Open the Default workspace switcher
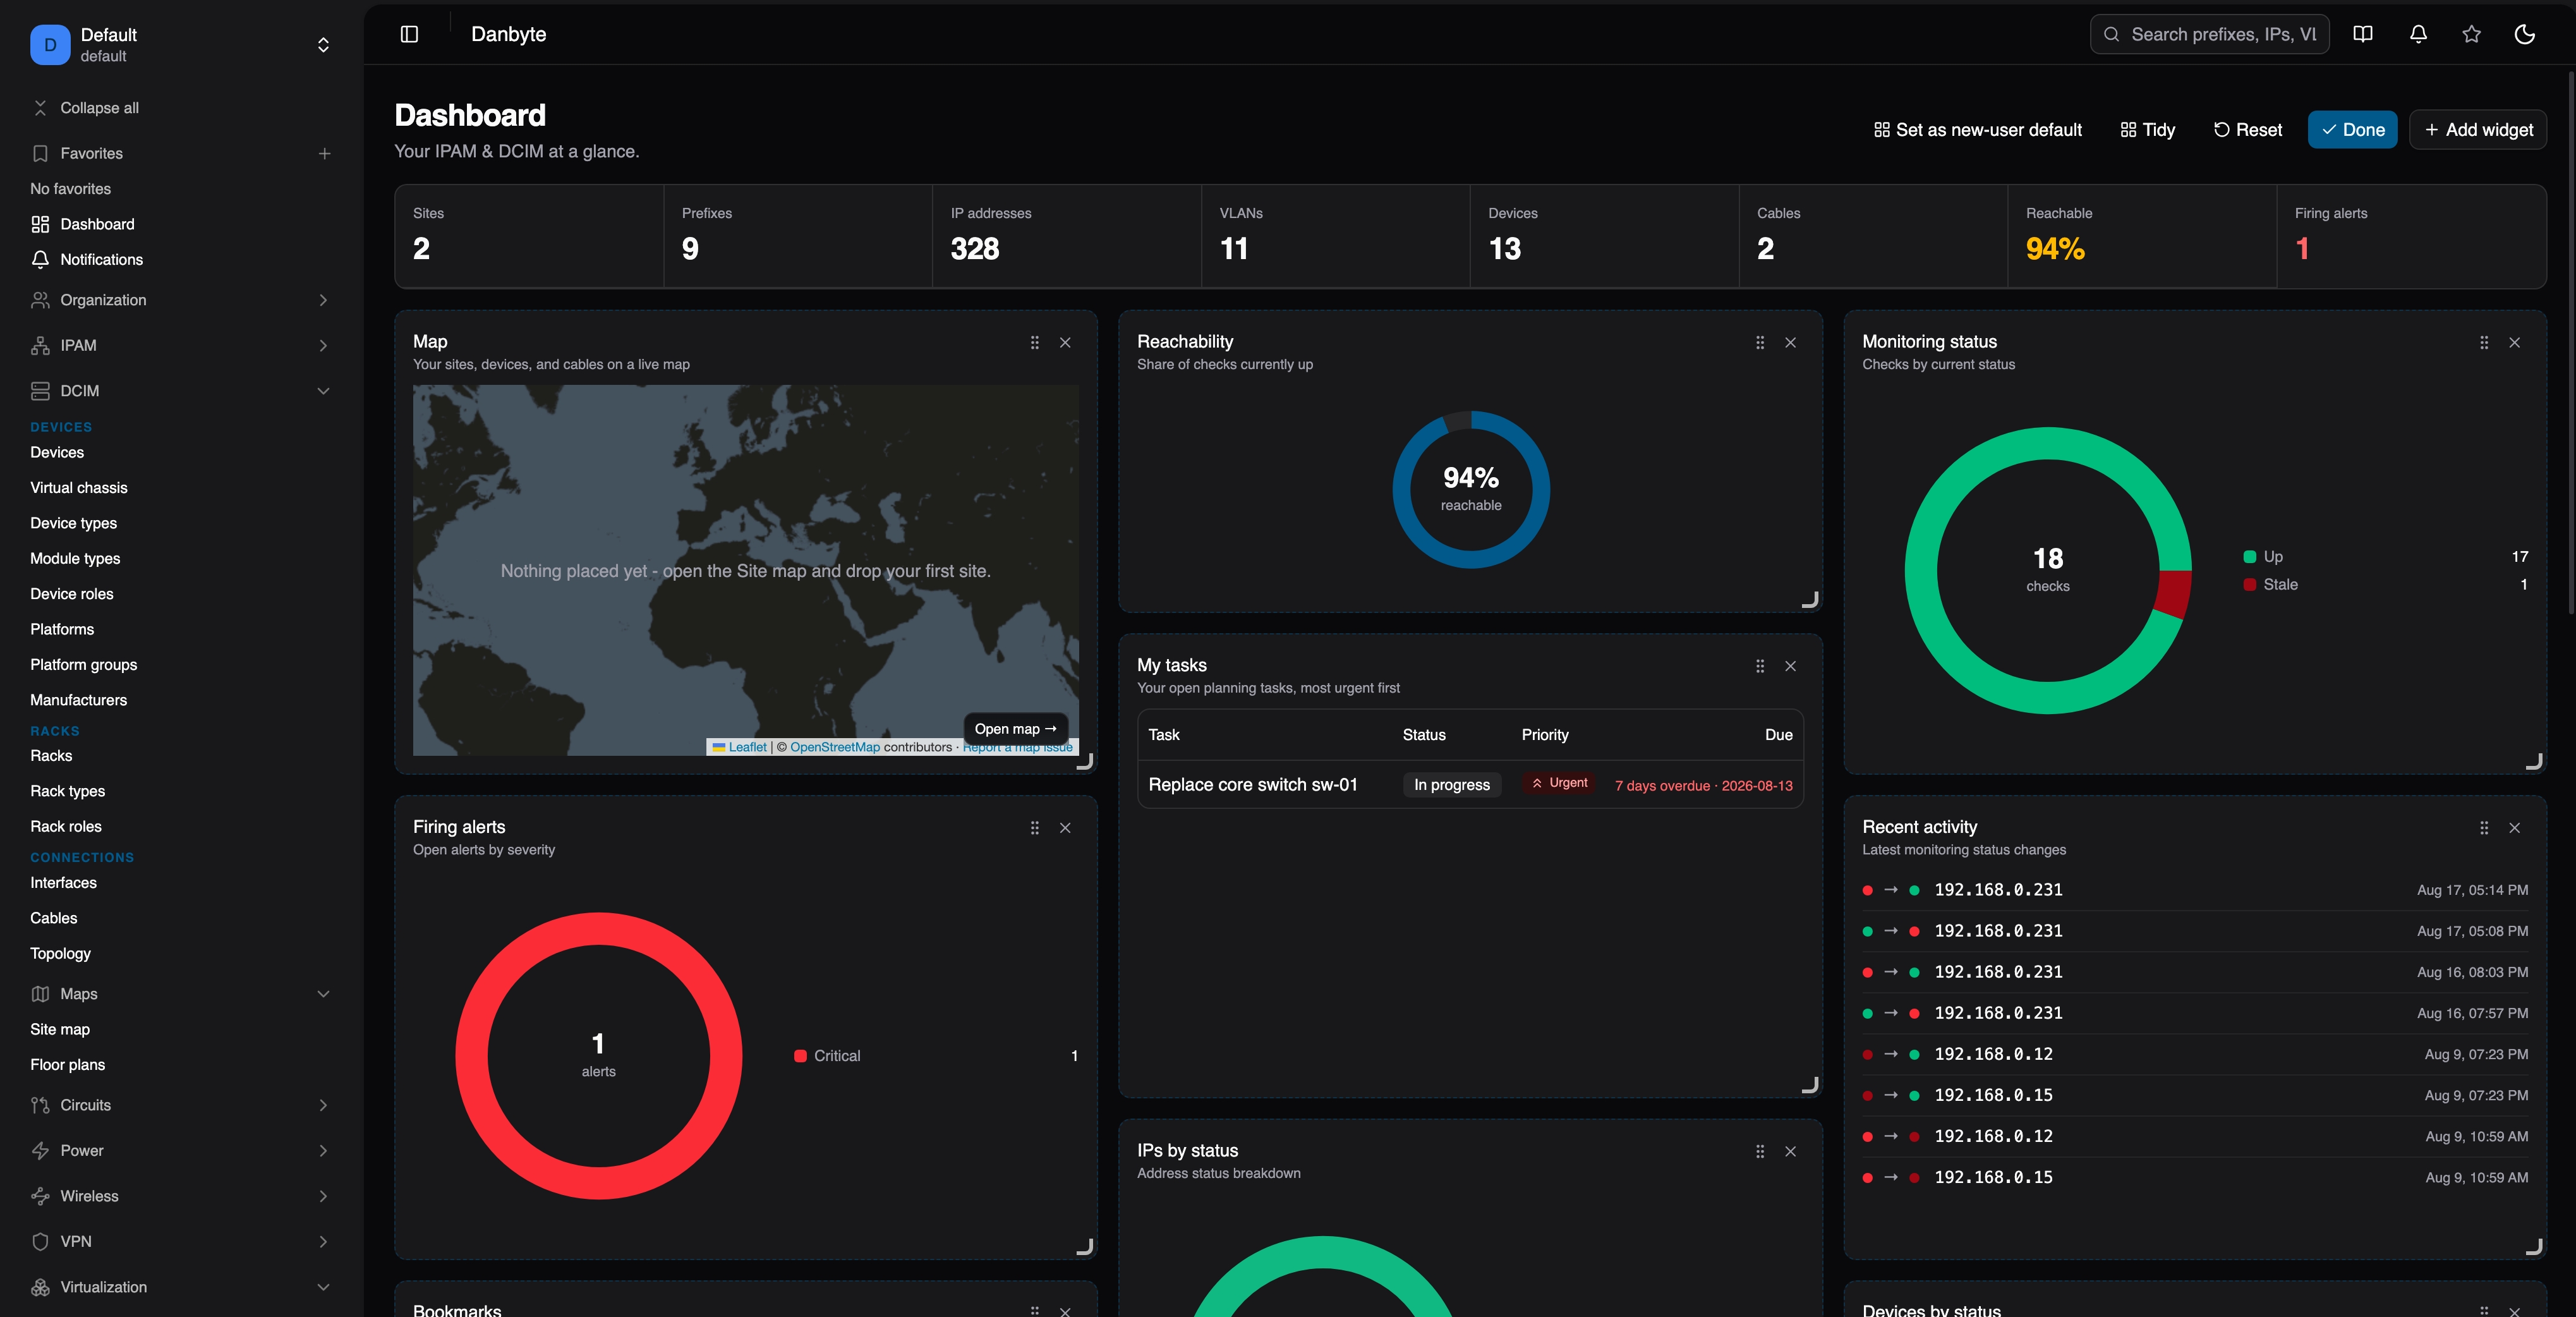 (181, 45)
